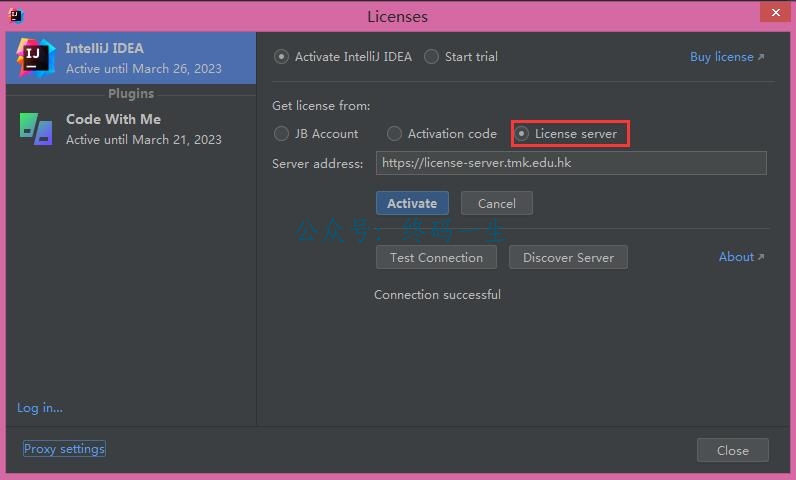This screenshot has width=796, height=480.
Task: Click the Plugins section header
Action: click(x=131, y=94)
